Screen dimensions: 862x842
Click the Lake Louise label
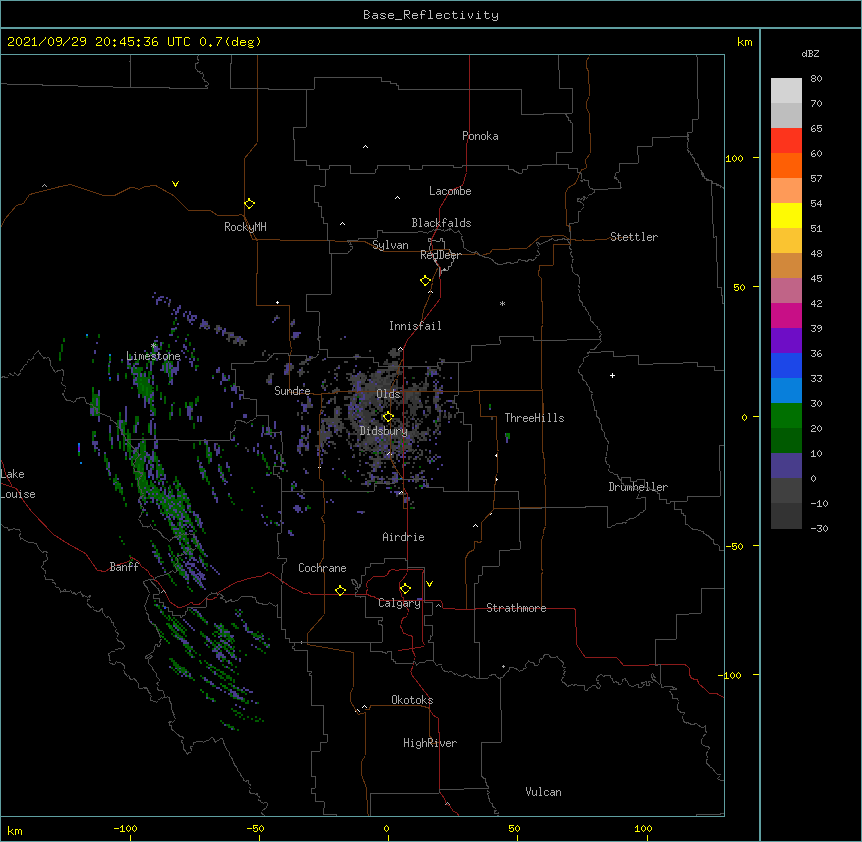pos(18,484)
